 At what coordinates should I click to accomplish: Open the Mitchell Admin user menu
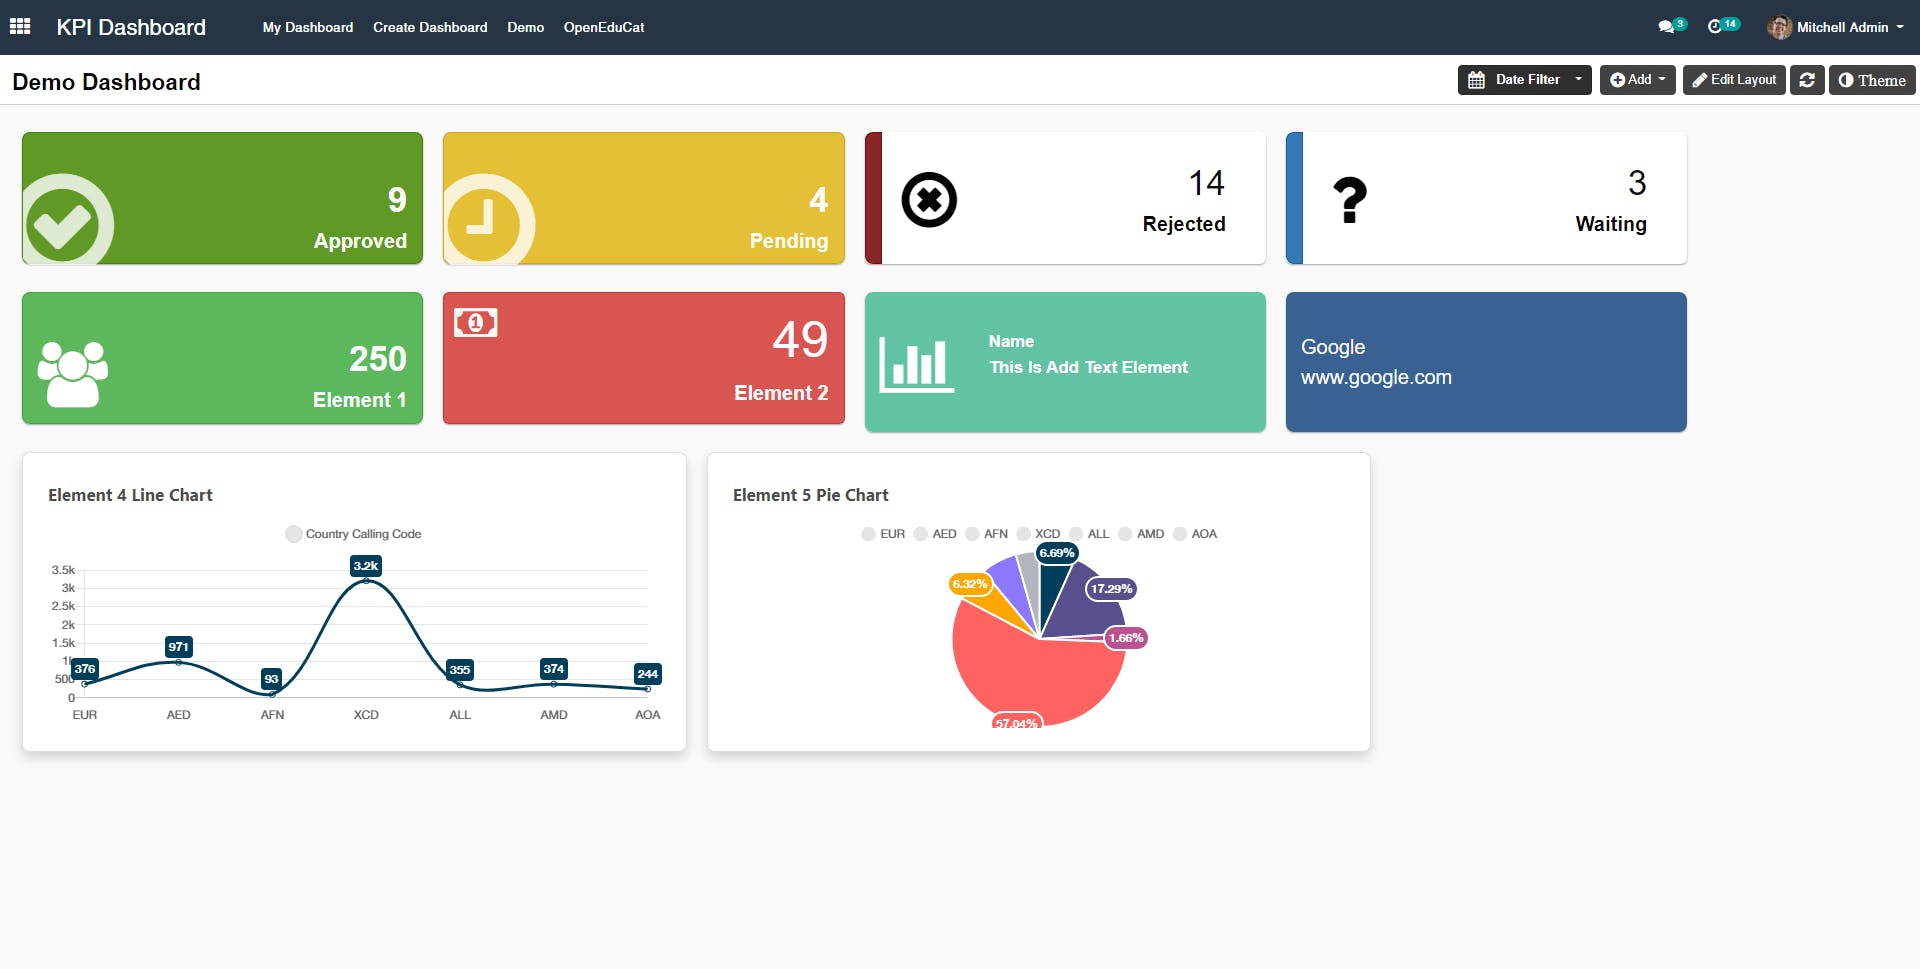(1836, 27)
